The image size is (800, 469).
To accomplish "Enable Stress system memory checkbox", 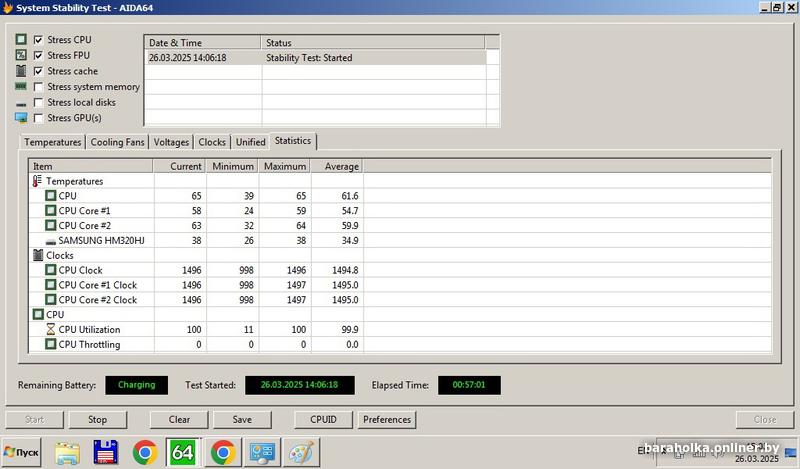I will click(38, 87).
